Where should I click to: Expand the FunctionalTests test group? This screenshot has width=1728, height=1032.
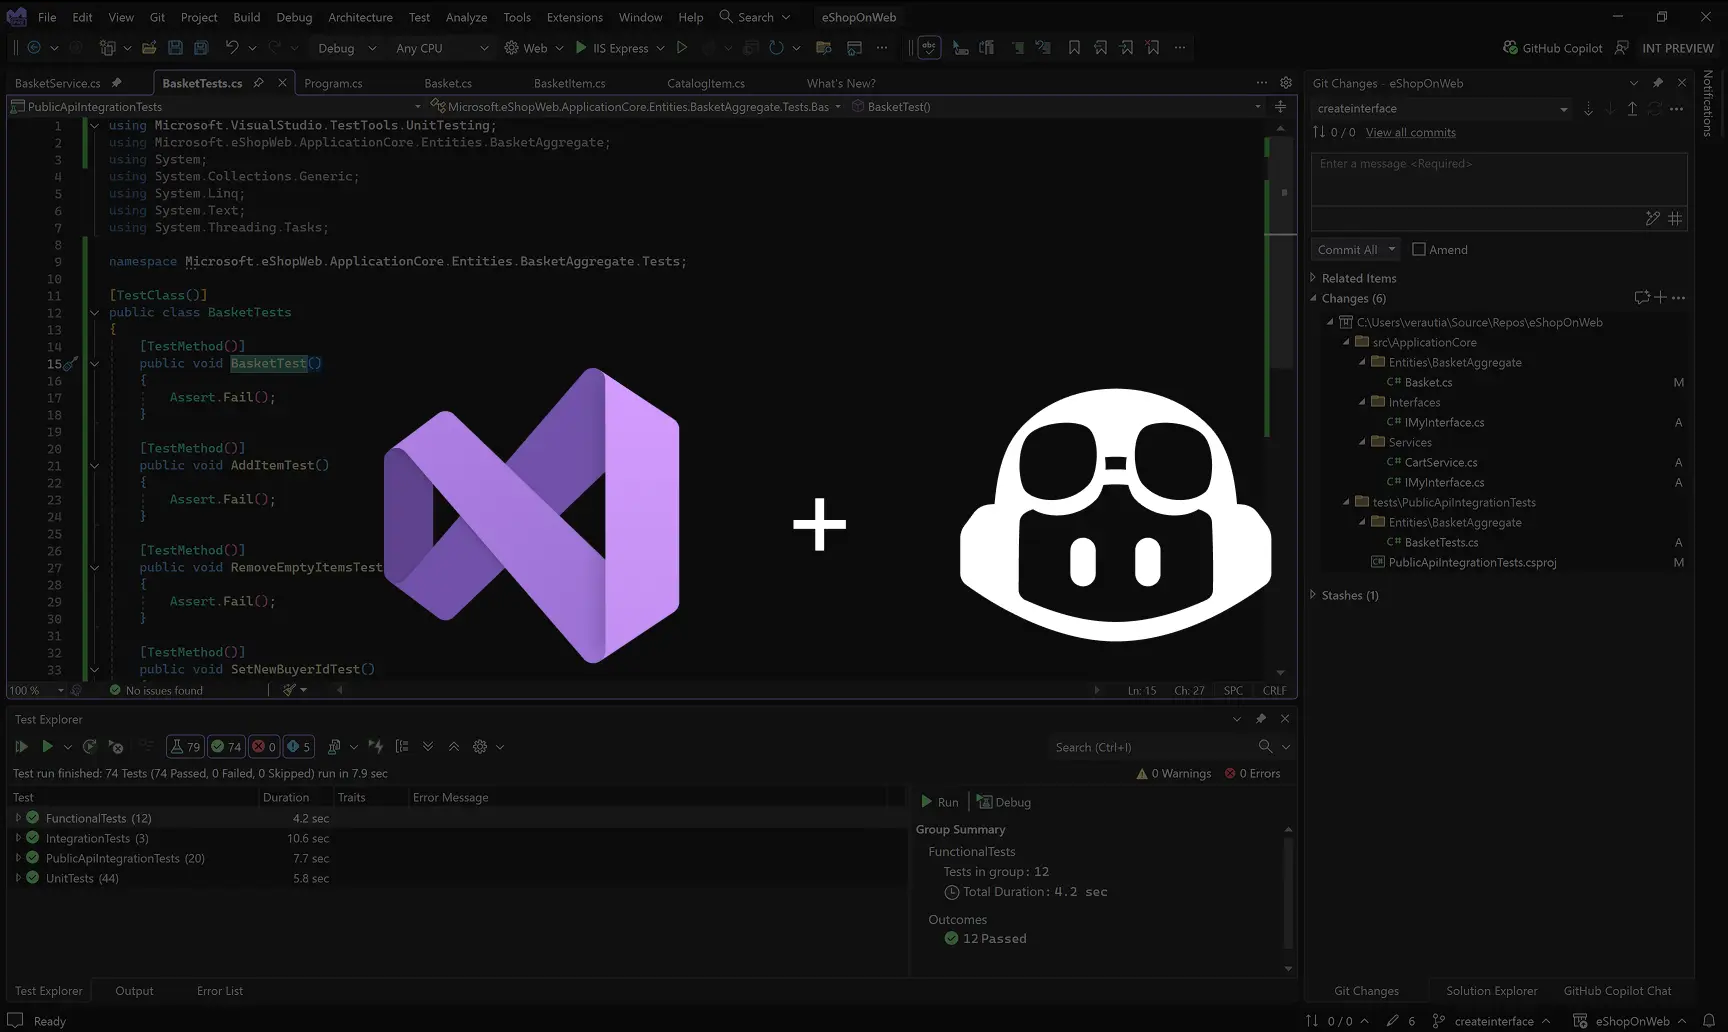[18, 818]
